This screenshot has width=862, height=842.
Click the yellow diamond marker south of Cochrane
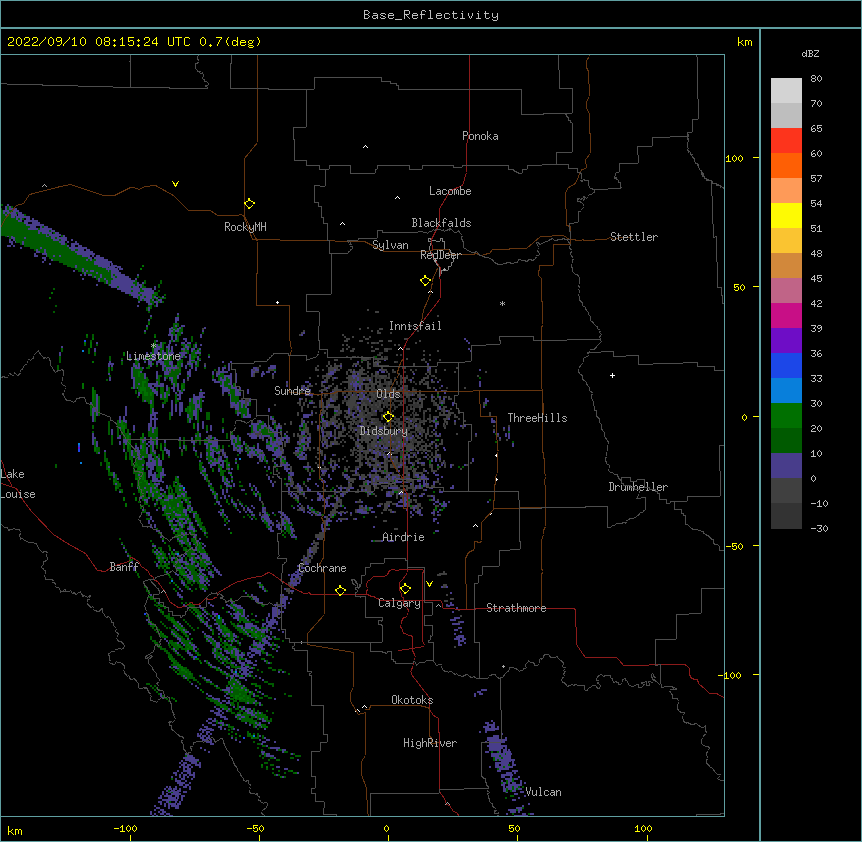coord(340,590)
